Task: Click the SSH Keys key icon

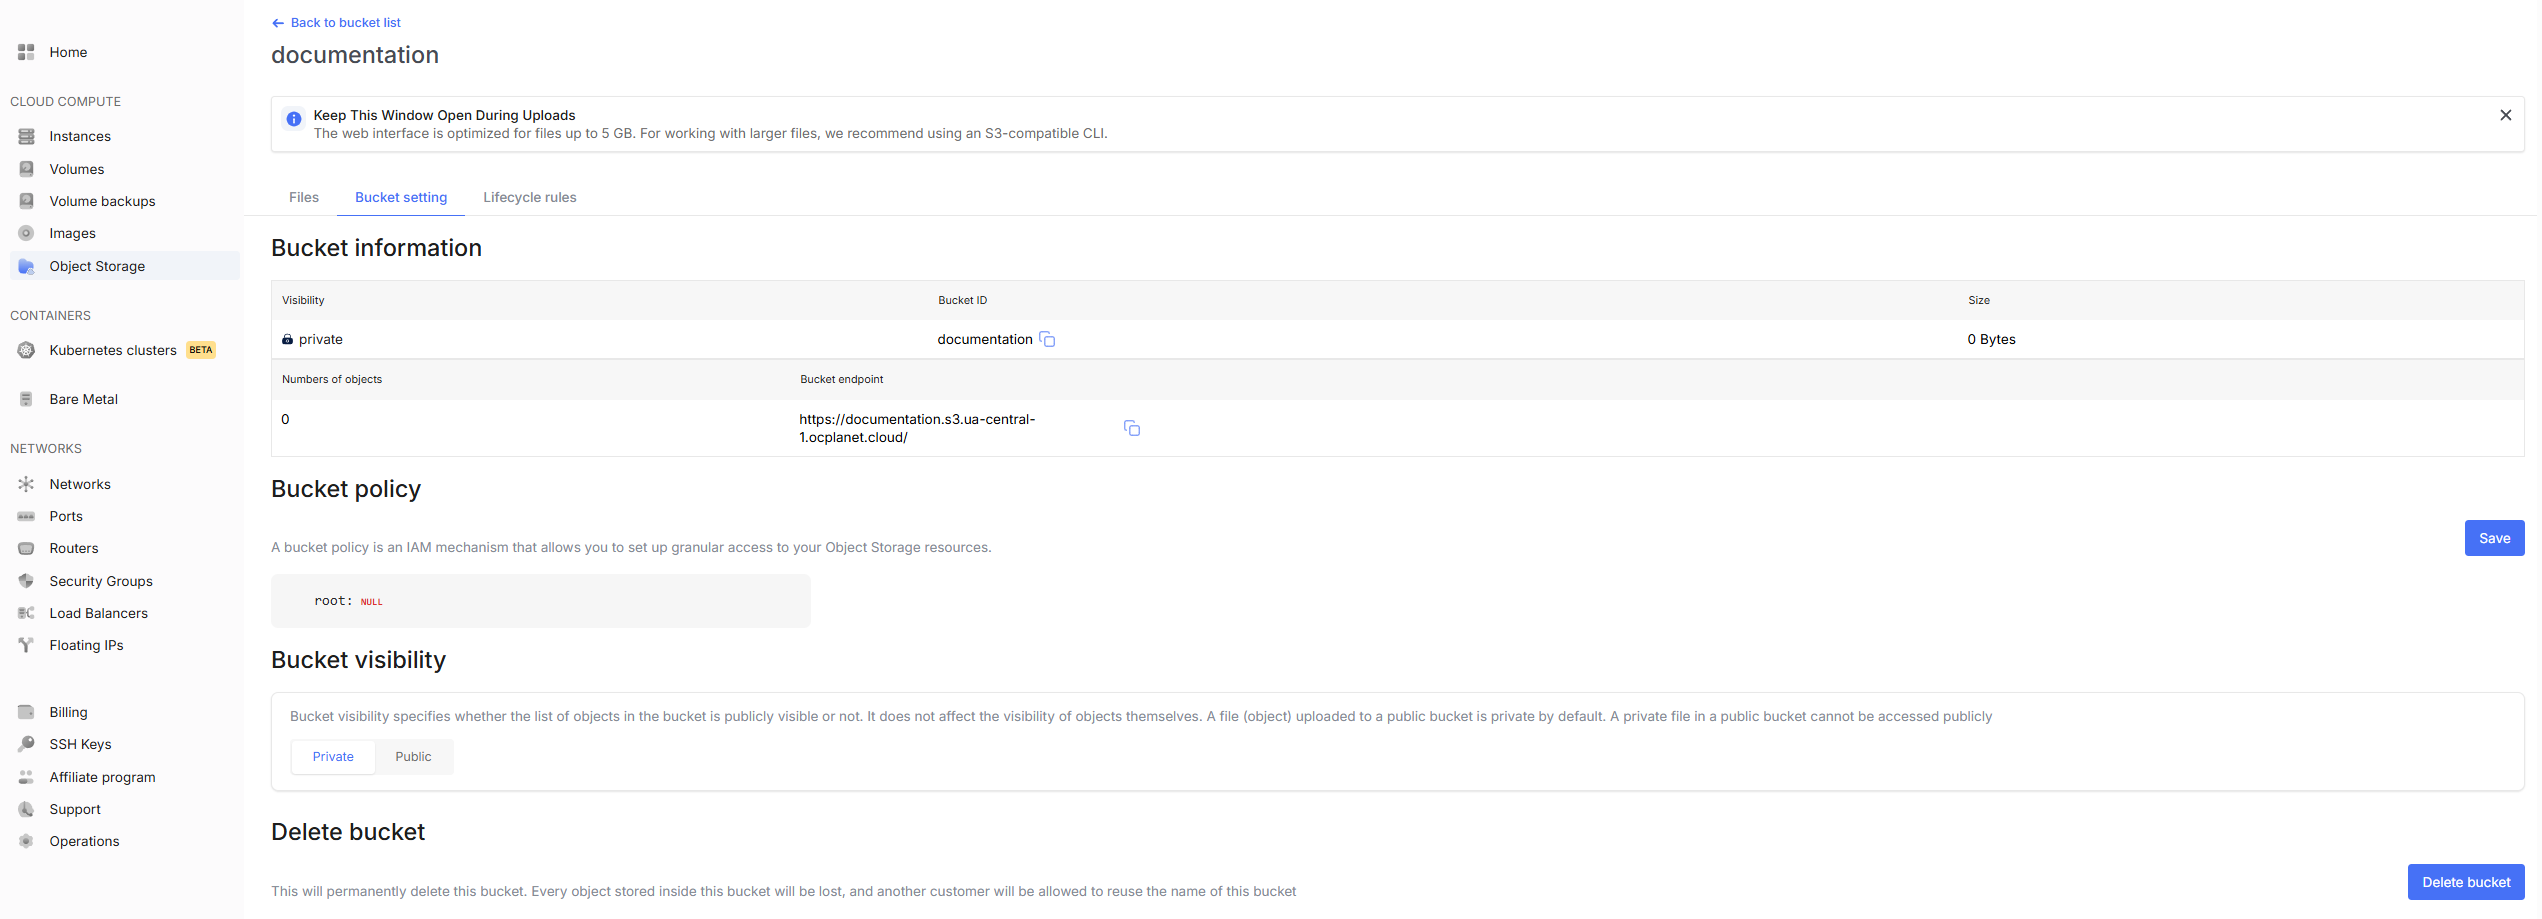Action: pos(27,744)
